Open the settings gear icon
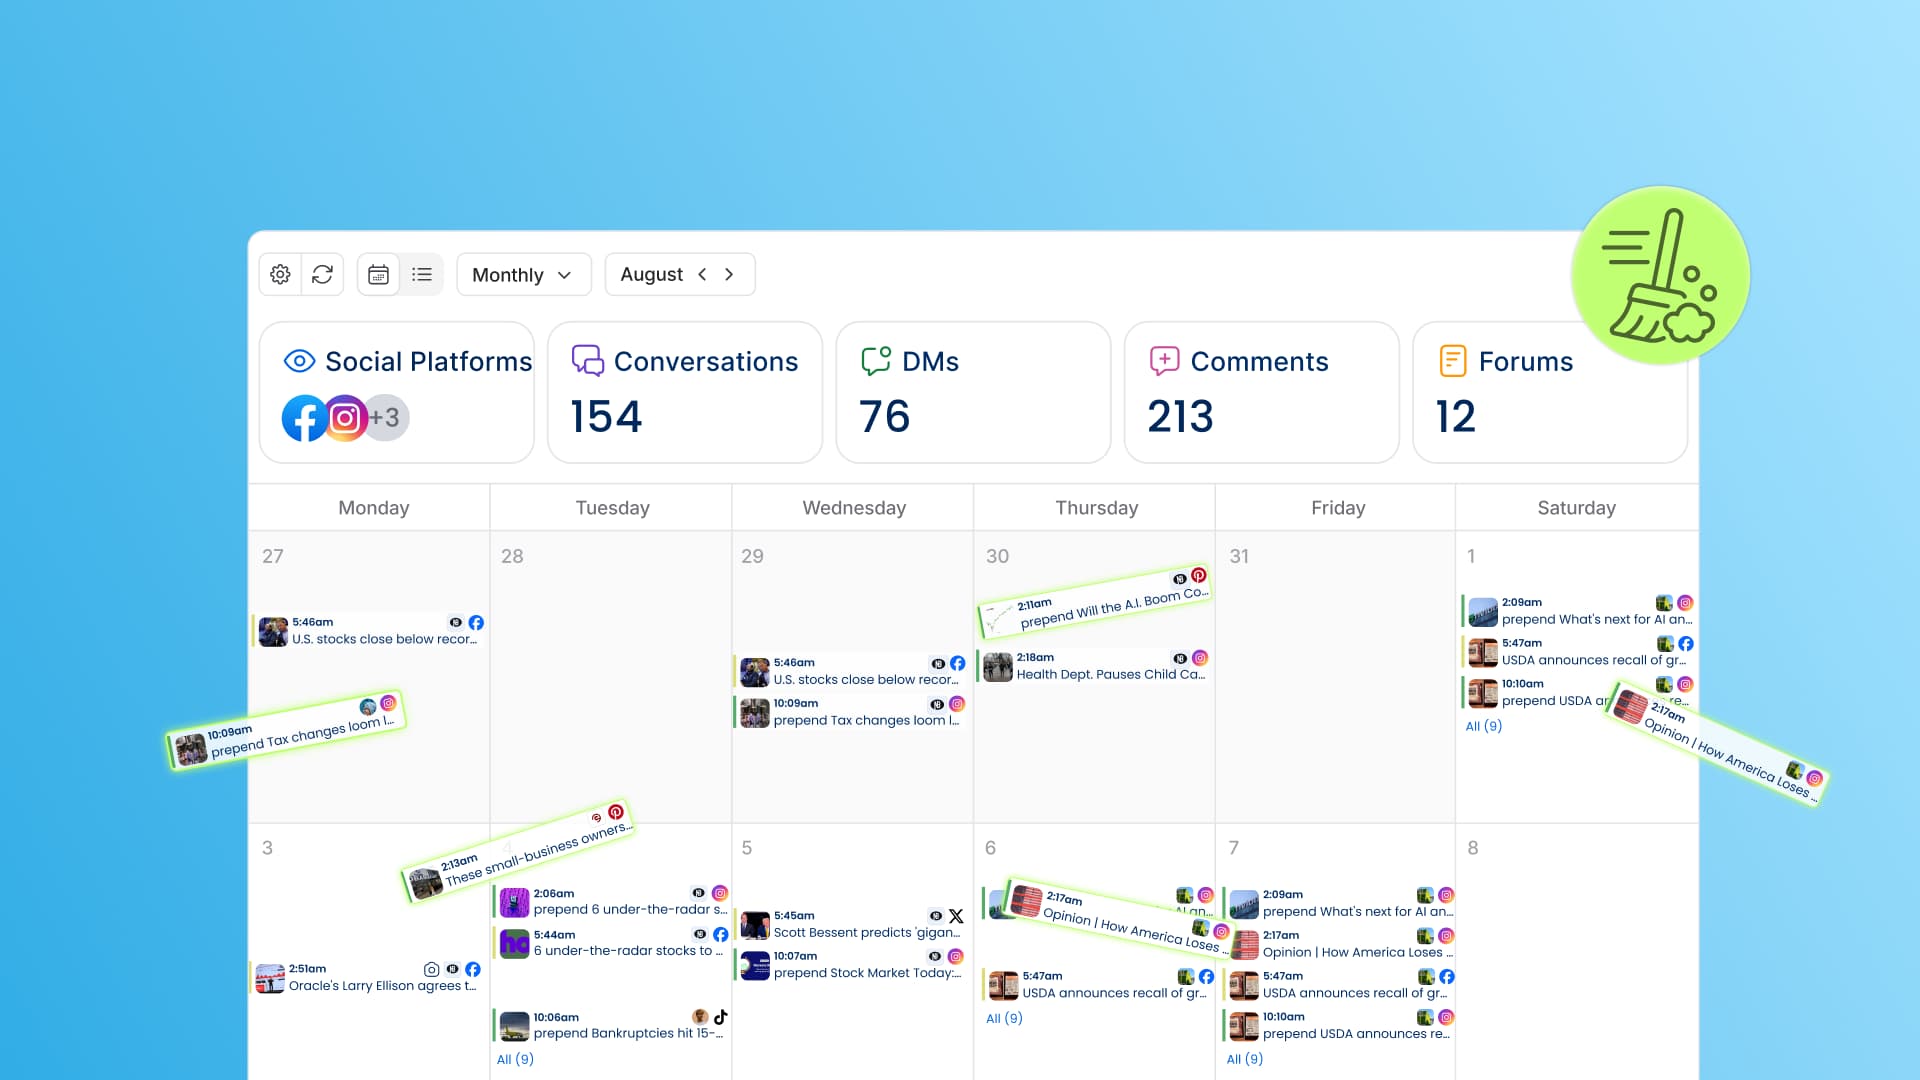The height and width of the screenshot is (1080, 1920). tap(280, 274)
